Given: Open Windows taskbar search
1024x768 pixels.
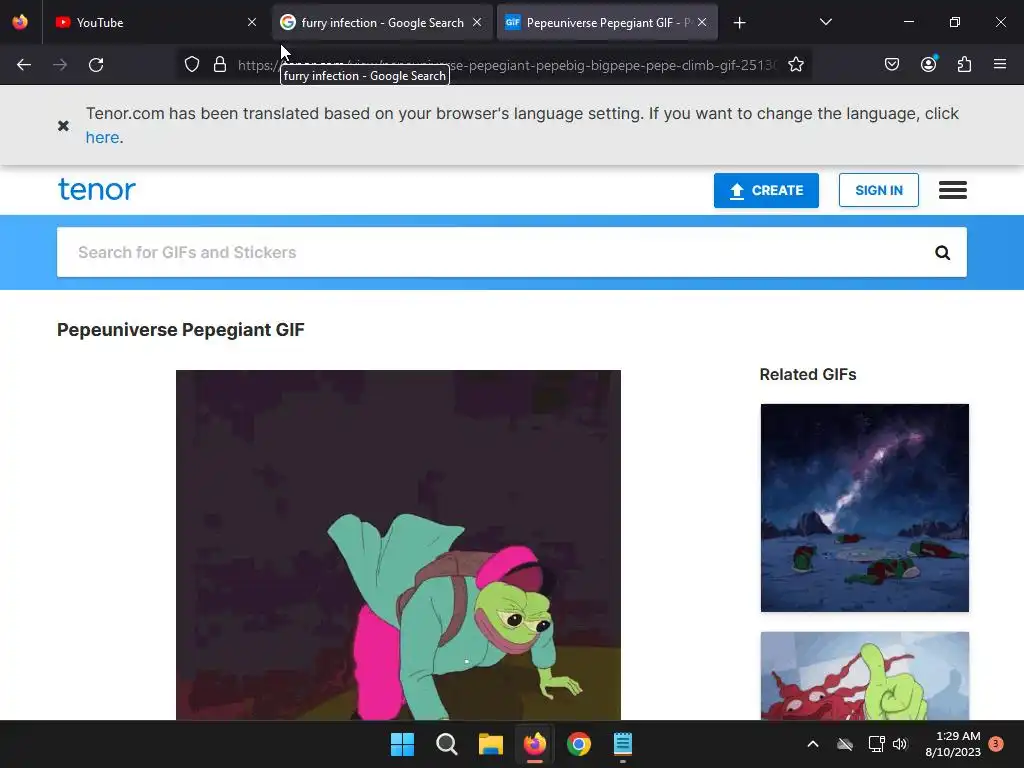Looking at the screenshot, I should point(447,744).
